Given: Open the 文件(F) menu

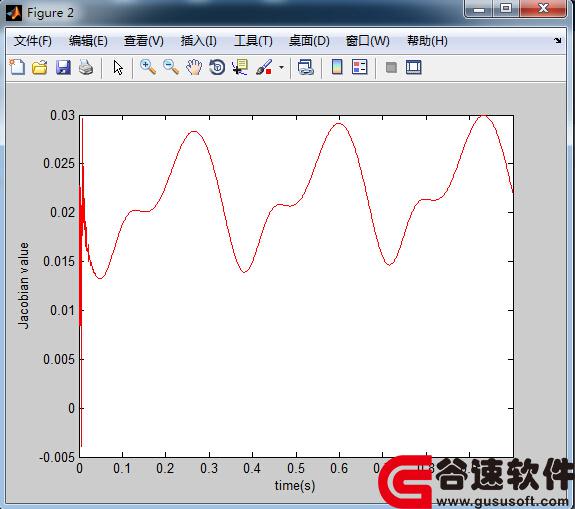Looking at the screenshot, I should coord(33,41).
